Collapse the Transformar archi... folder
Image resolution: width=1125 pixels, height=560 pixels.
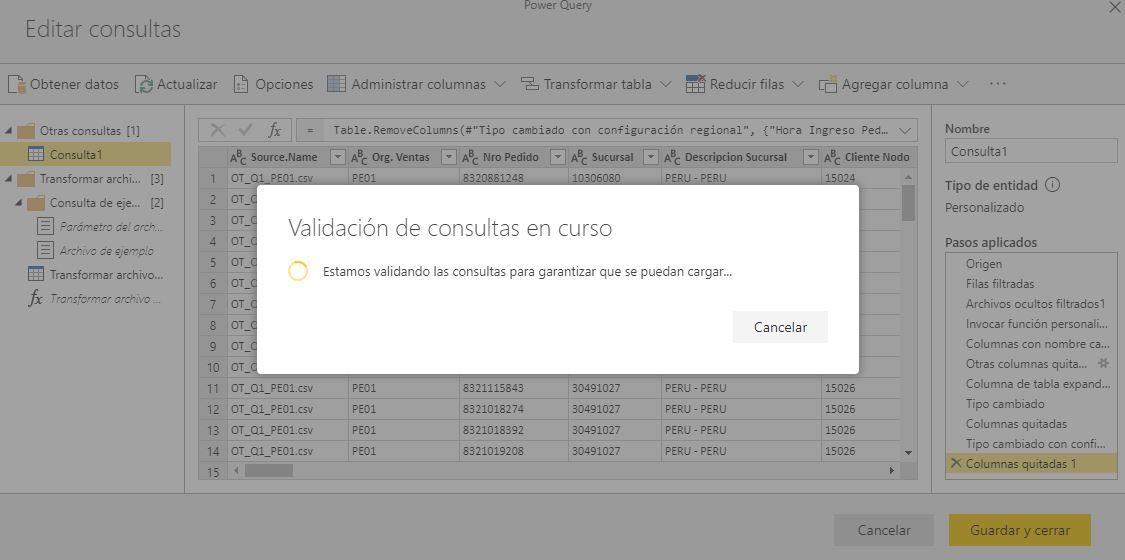pos(9,179)
